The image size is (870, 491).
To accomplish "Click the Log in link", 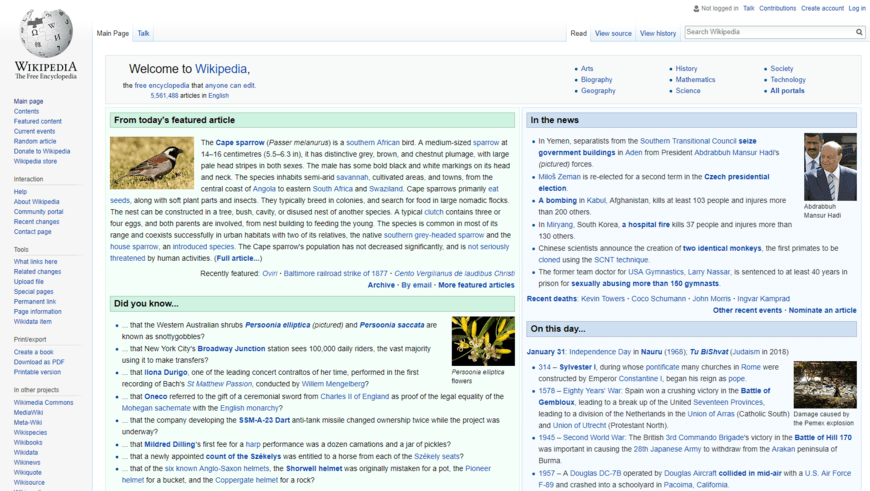I will coord(857,8).
